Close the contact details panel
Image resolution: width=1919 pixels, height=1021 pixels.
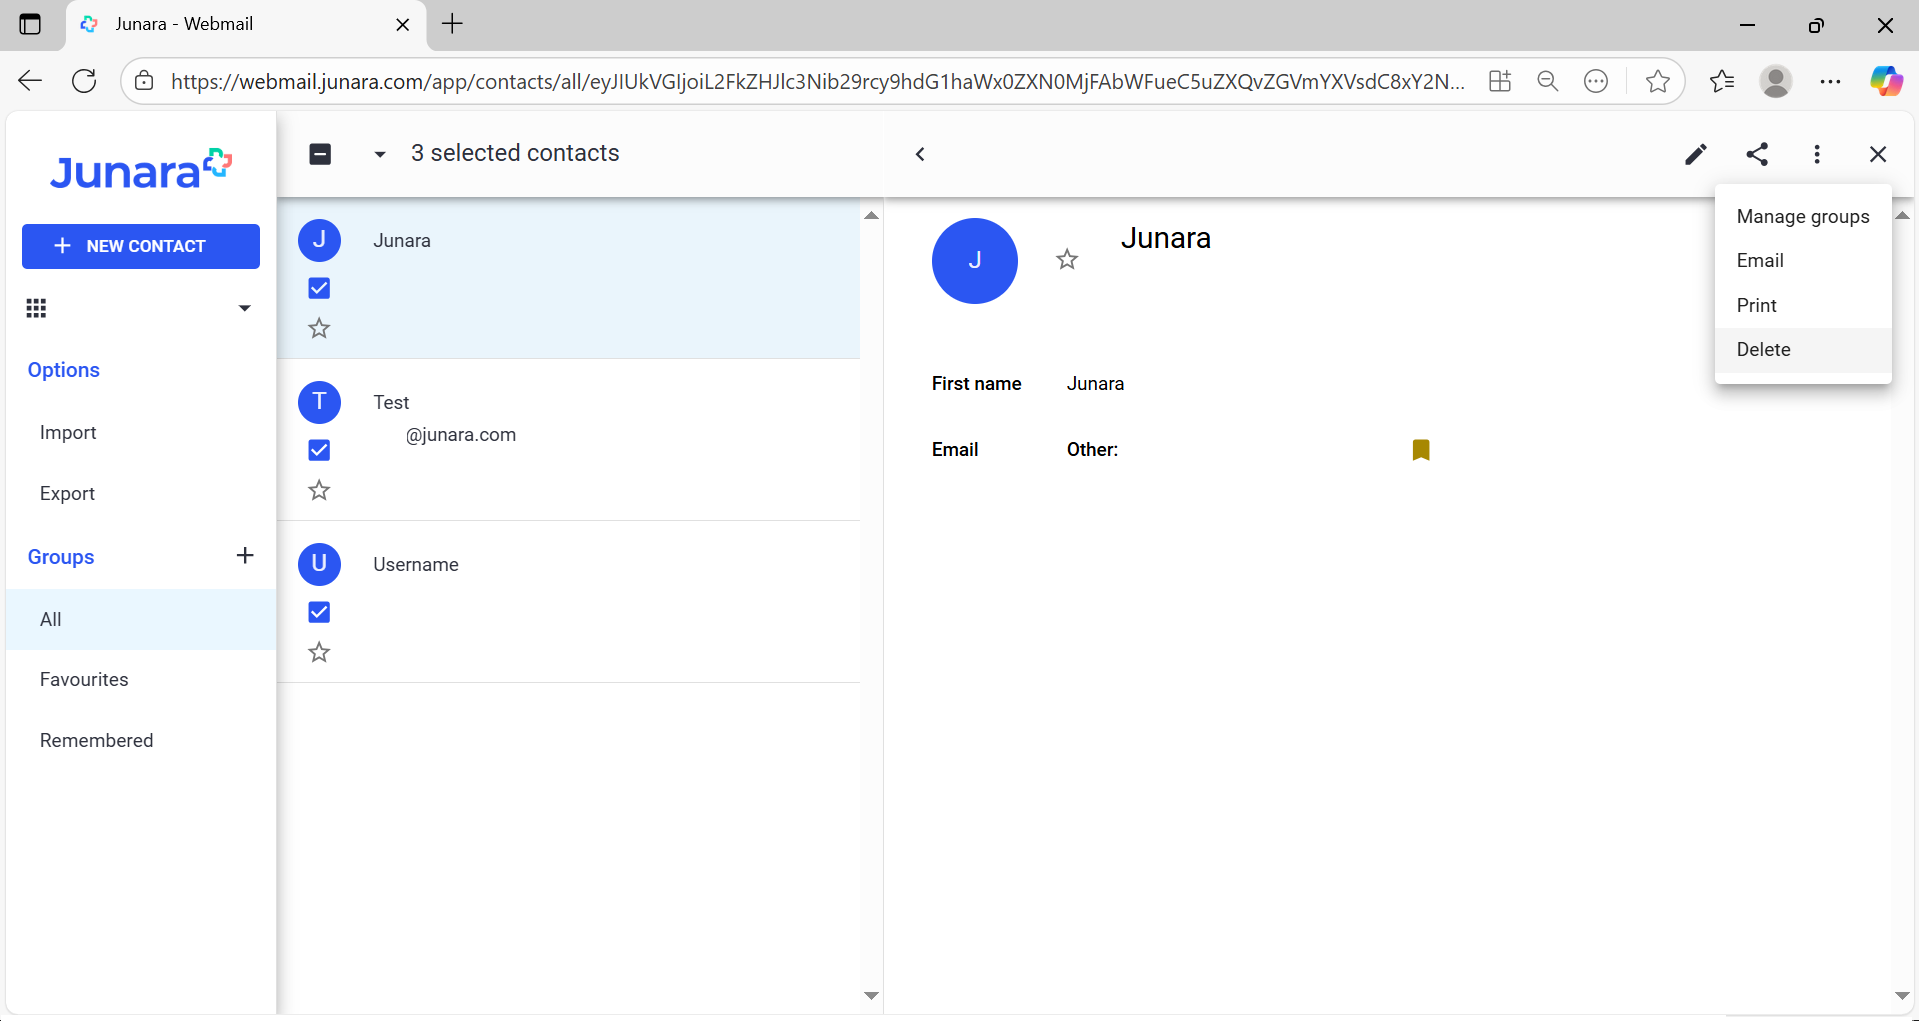coord(1878,154)
